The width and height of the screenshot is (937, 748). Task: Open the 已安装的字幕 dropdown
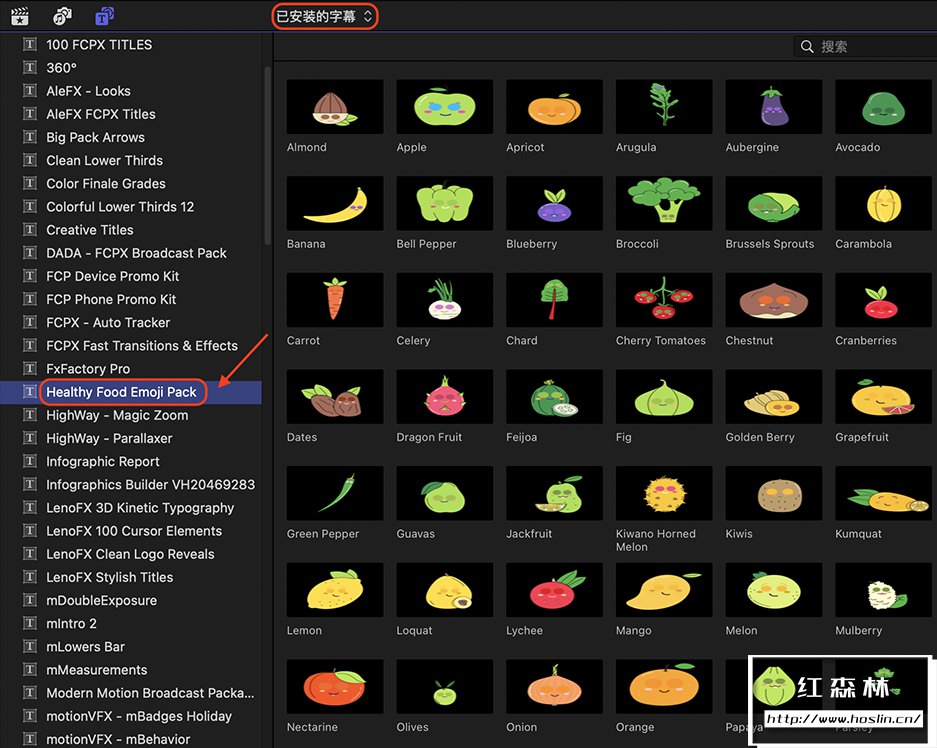324,16
